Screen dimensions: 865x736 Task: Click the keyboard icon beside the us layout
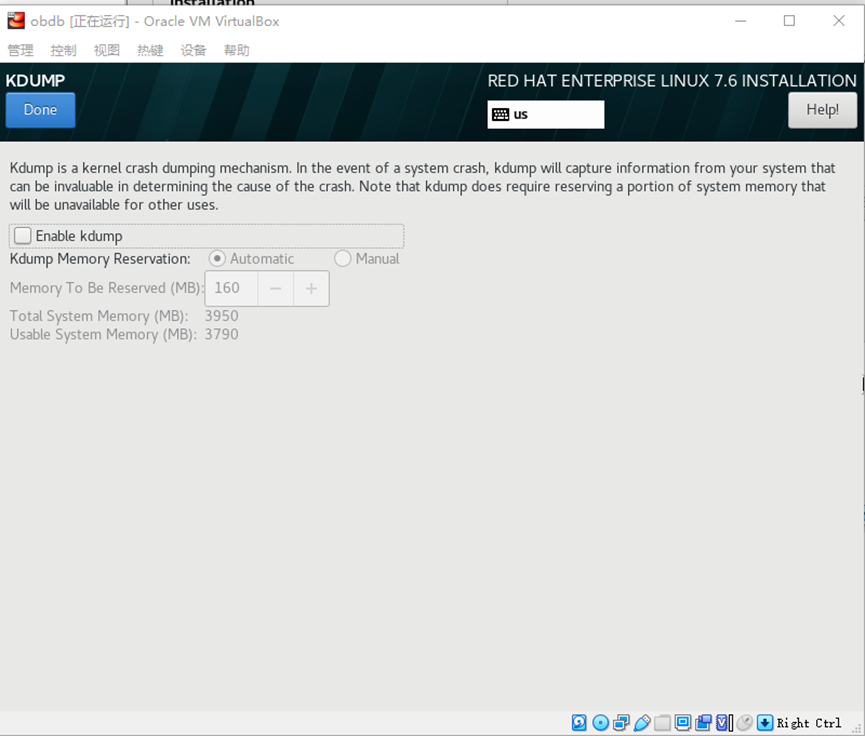tap(501, 114)
